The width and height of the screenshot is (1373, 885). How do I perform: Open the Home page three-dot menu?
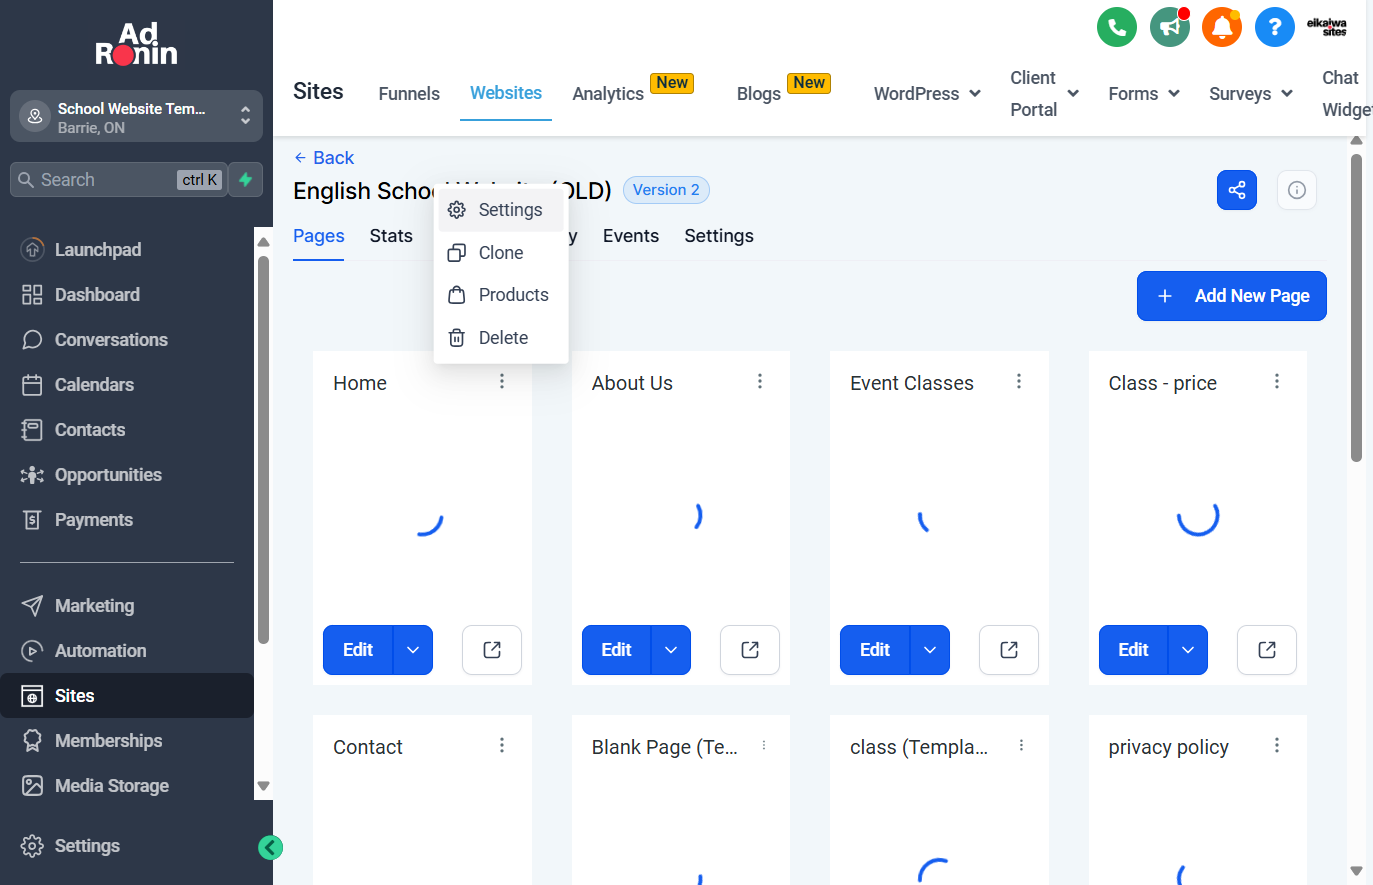point(502,381)
